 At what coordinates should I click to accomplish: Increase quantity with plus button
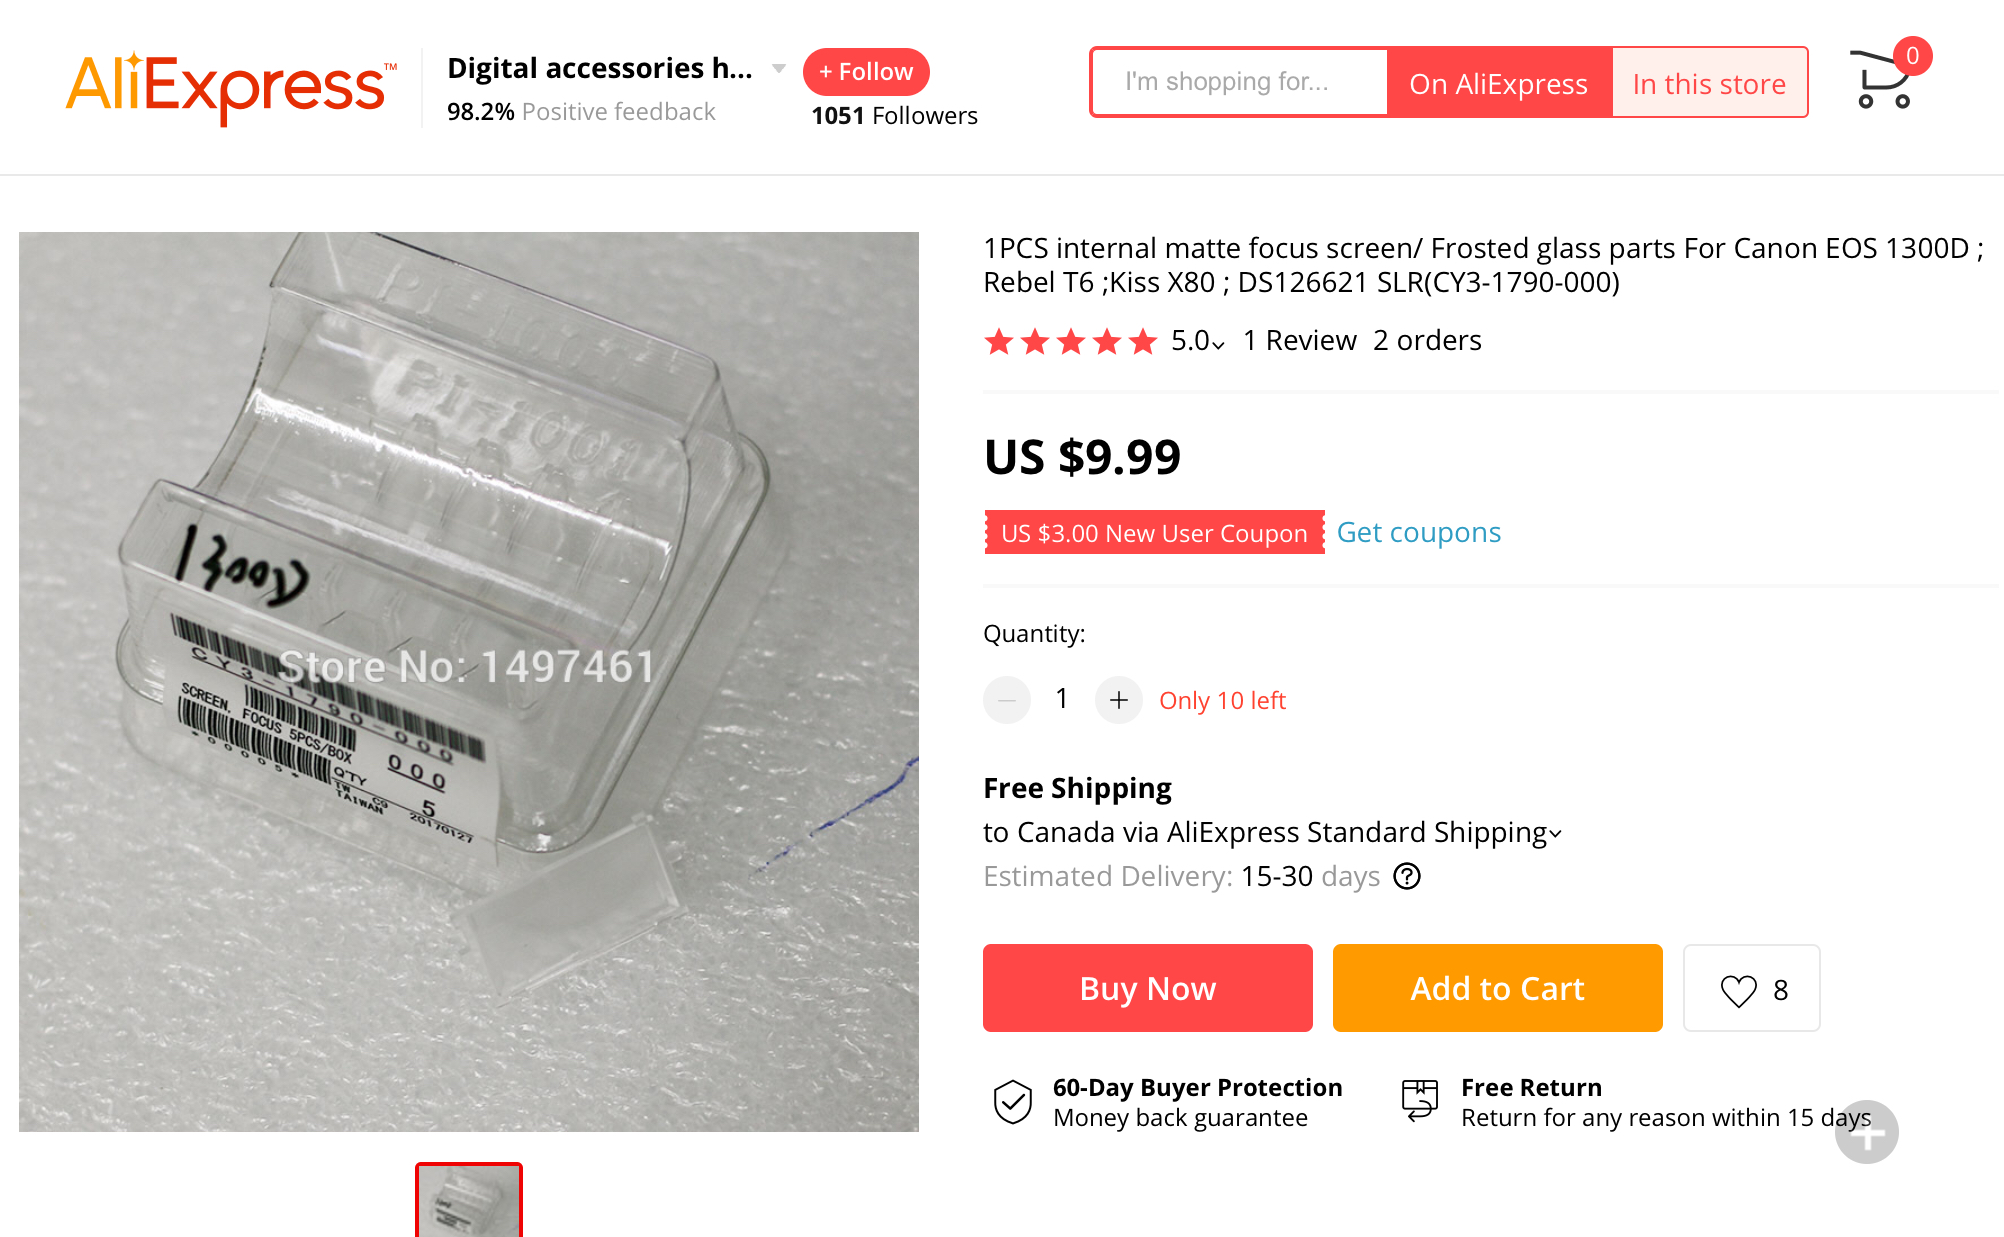1118,700
